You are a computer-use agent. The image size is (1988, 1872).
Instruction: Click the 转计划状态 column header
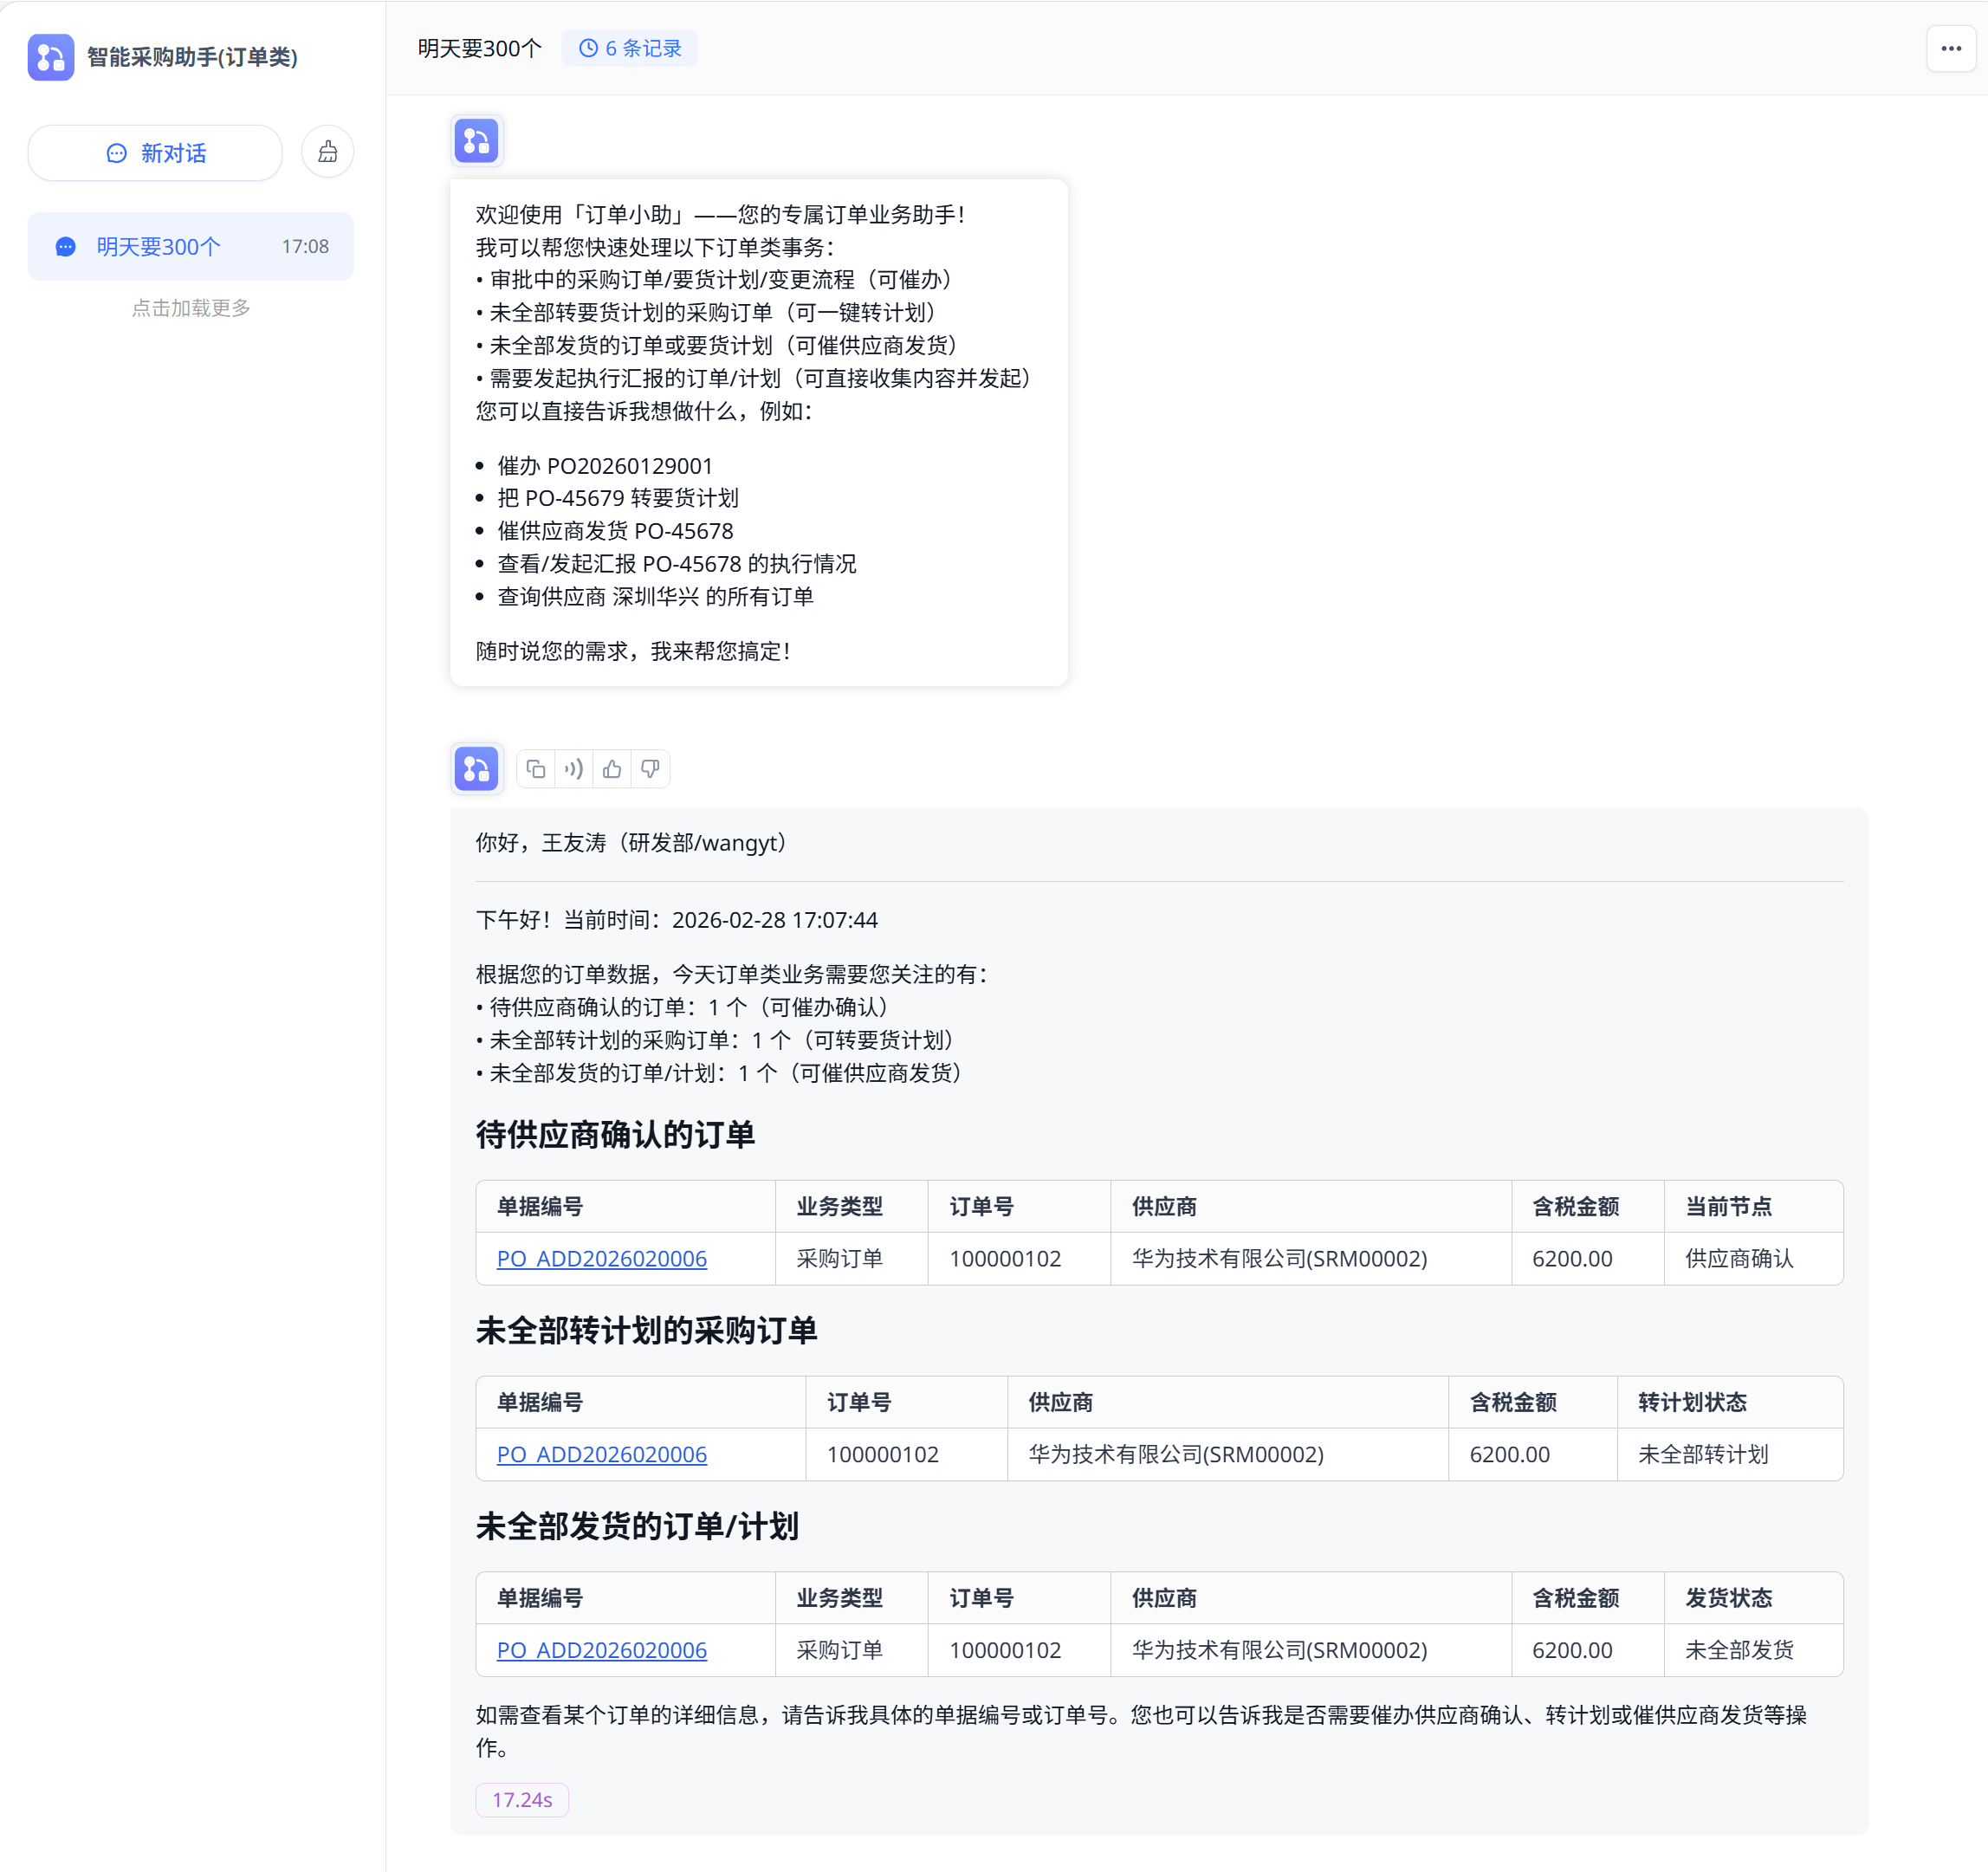[x=1692, y=1403]
